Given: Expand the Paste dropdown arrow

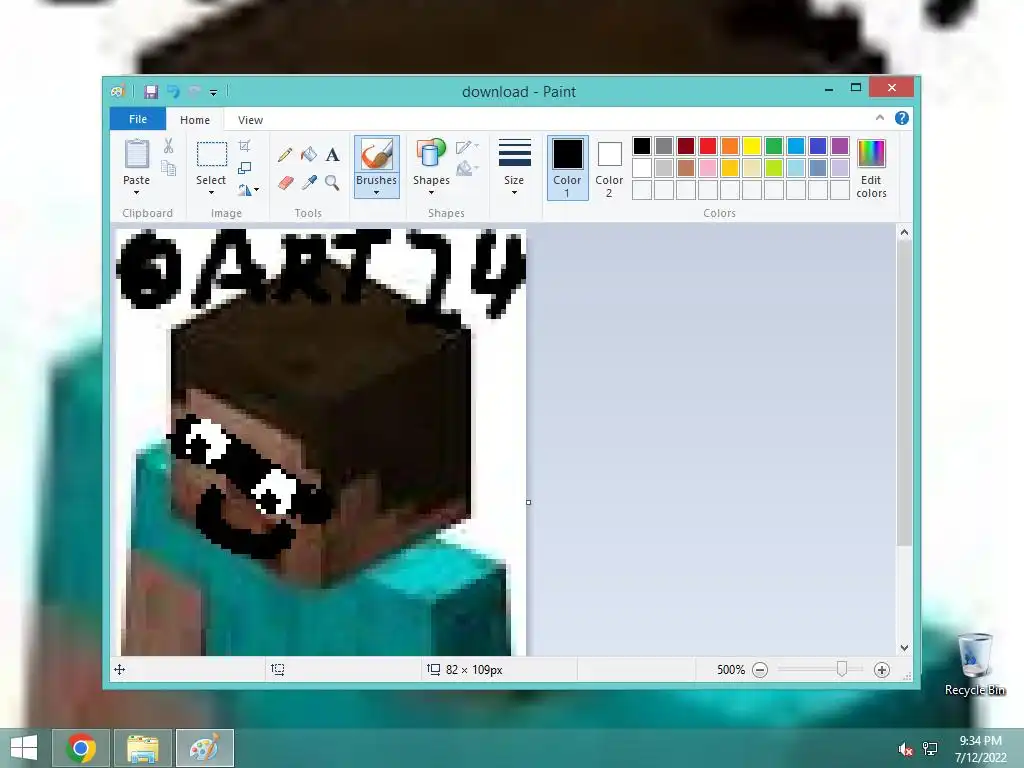Looking at the screenshot, I should pyautogui.click(x=136, y=193).
